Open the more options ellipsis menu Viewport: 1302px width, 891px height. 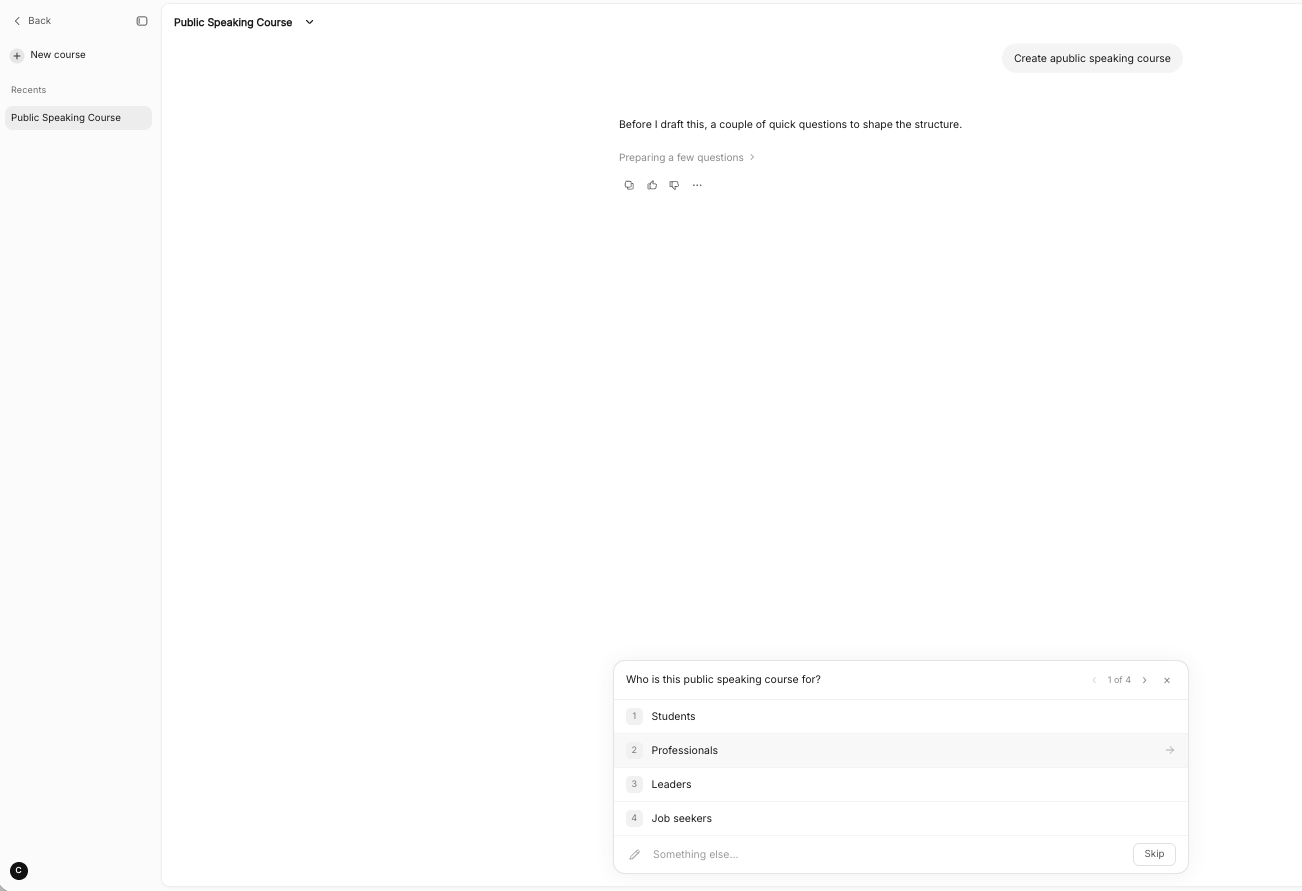[697, 185]
